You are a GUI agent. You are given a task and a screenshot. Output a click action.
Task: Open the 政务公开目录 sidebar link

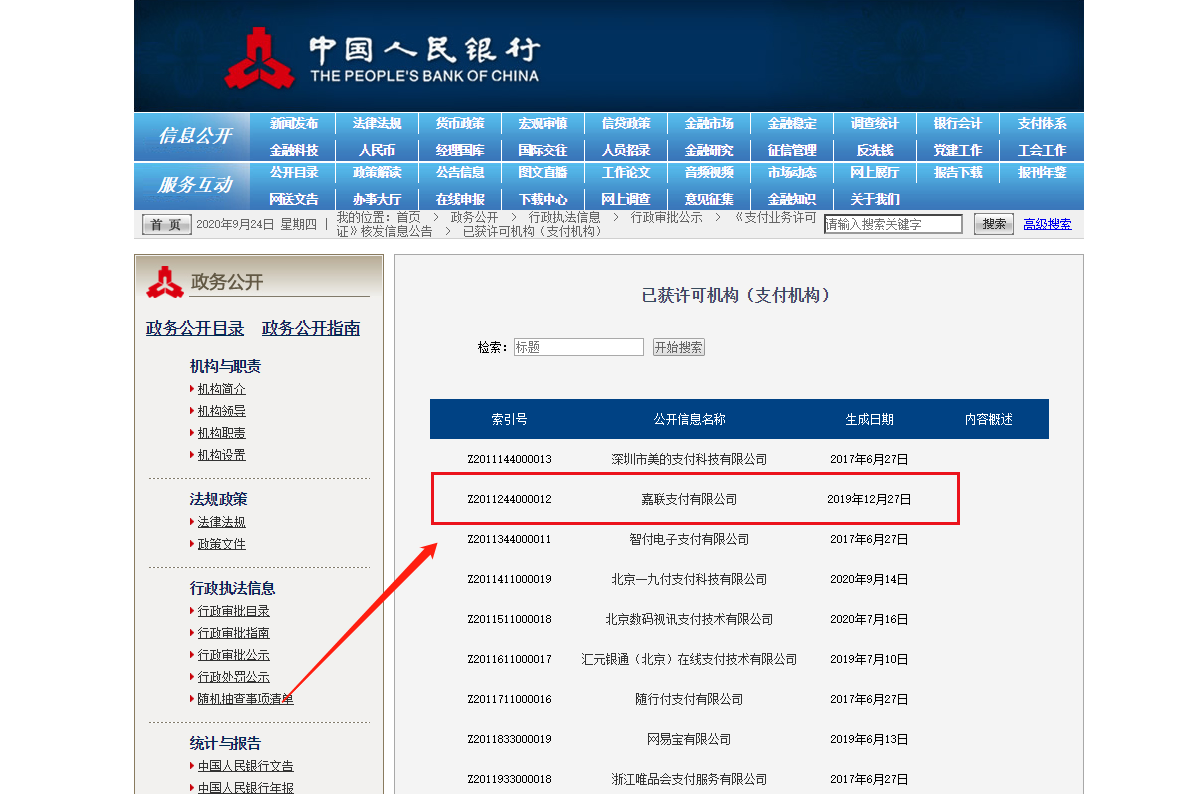(x=195, y=328)
